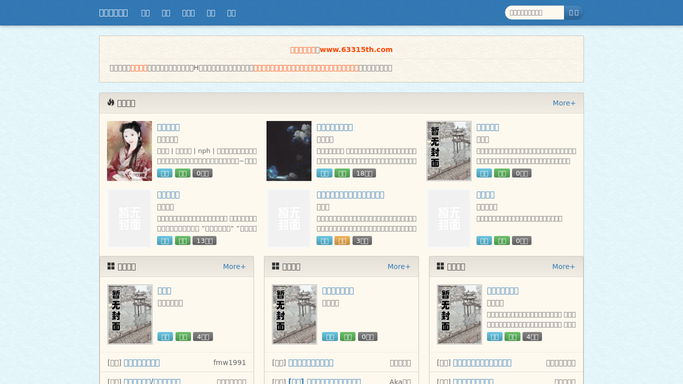Click the author name fmw1991

click(x=230, y=363)
